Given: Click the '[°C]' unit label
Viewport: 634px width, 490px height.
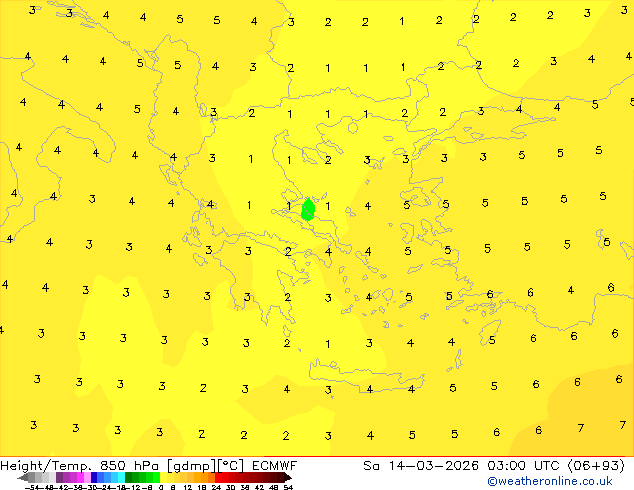Looking at the screenshot, I should coord(231,466).
